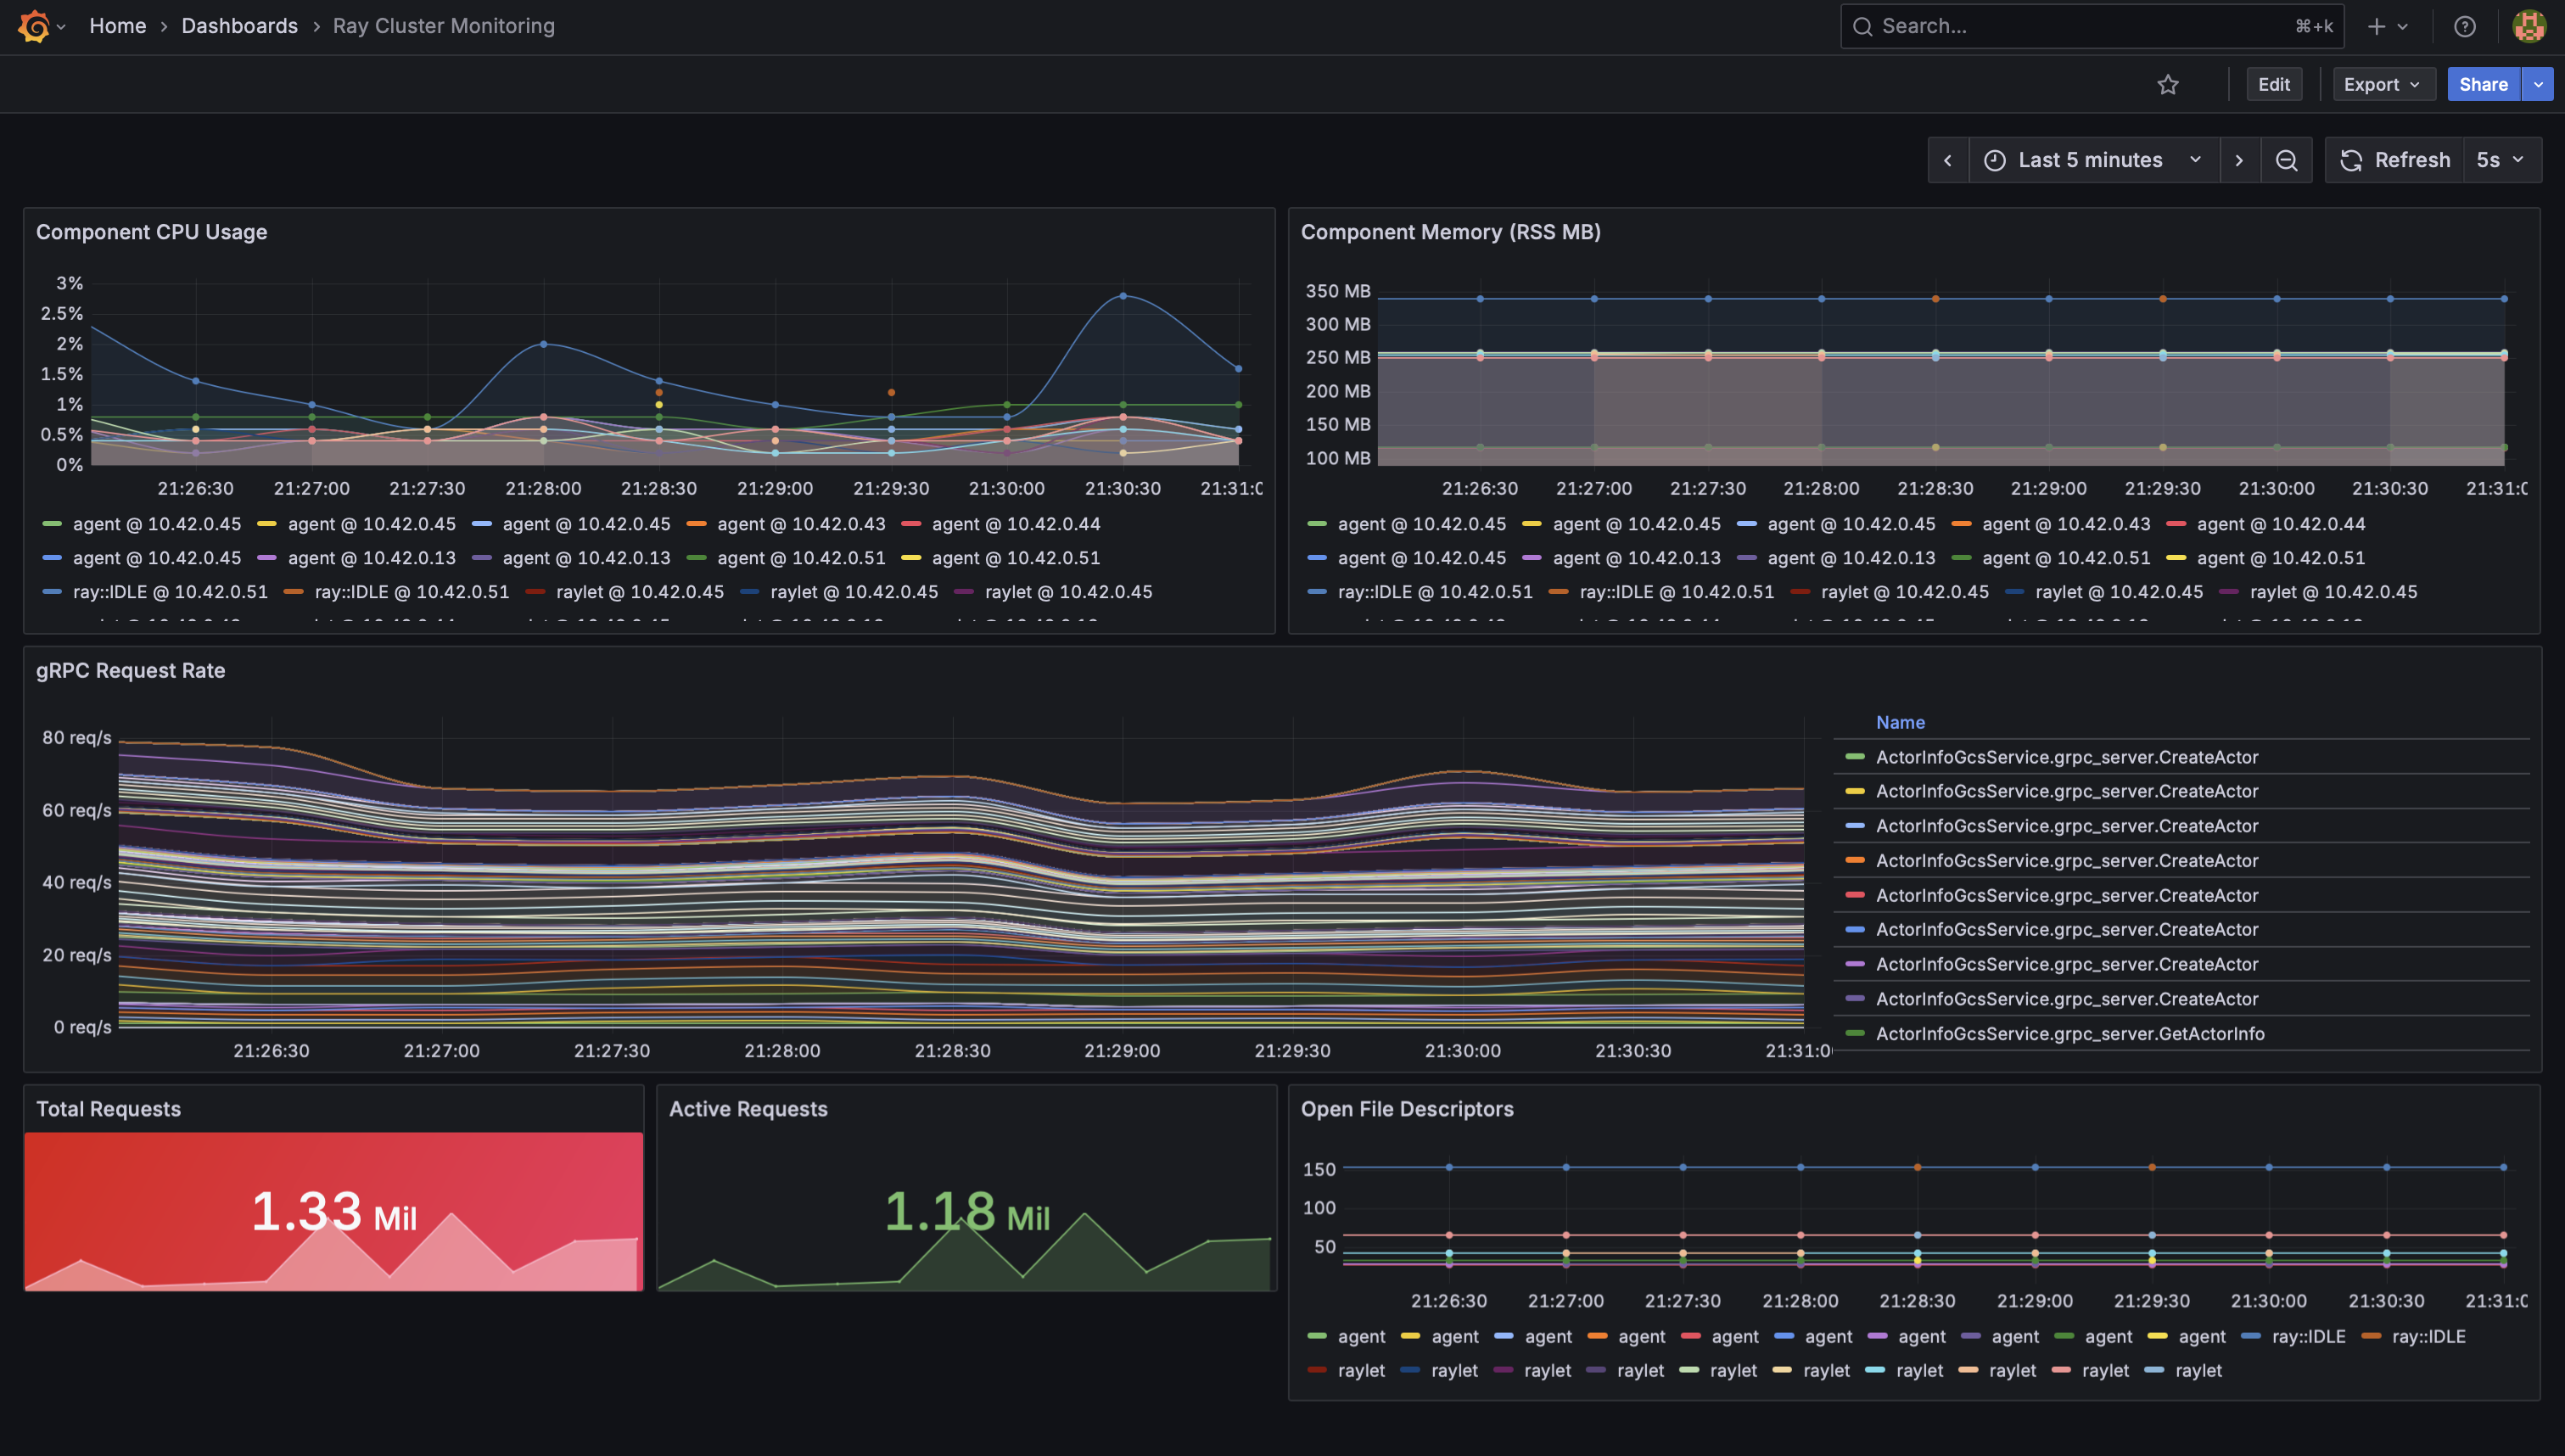
Task: Click the Refresh dashboard button
Action: coord(2394,161)
